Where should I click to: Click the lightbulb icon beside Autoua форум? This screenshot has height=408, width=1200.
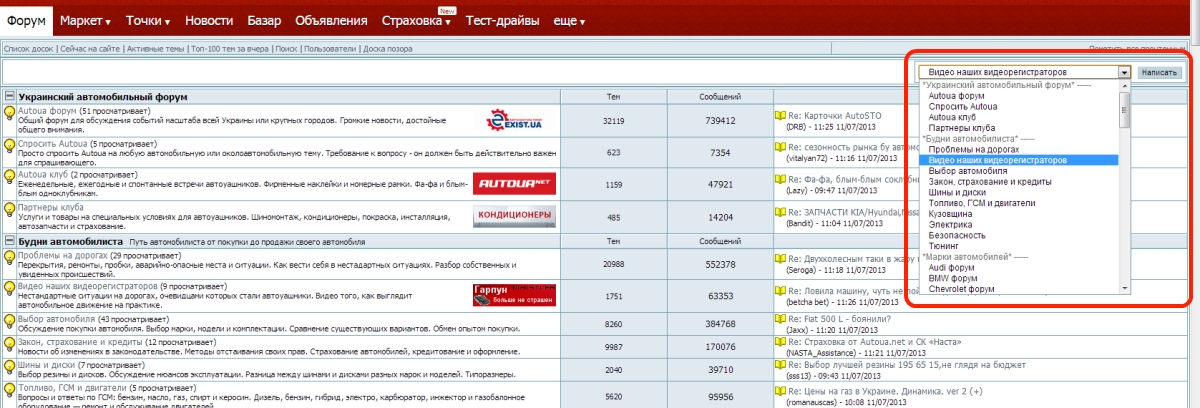click(10, 113)
